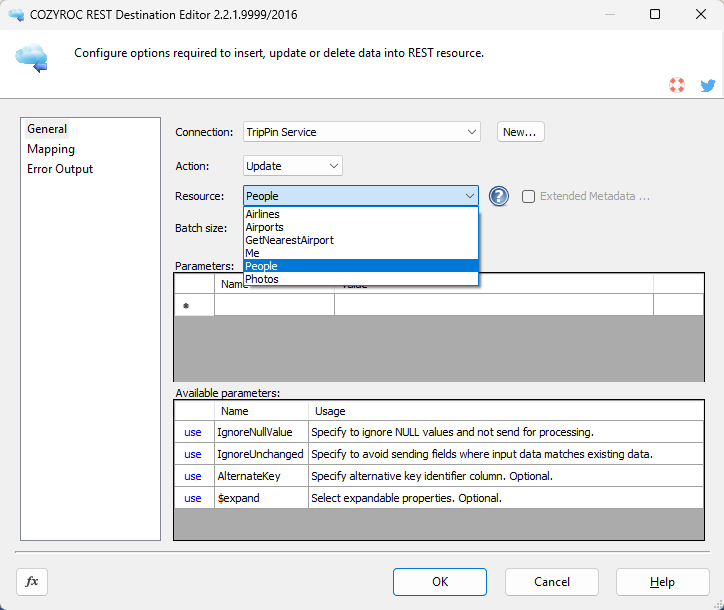This screenshot has width=724, height=610.
Task: Click the empty parameter Name cell
Action: [274, 305]
